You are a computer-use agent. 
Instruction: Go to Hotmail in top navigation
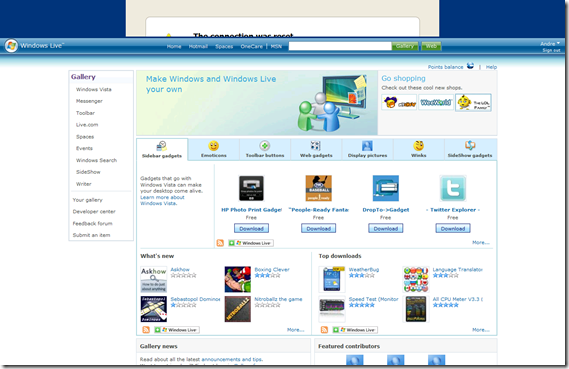pyautogui.click(x=198, y=46)
